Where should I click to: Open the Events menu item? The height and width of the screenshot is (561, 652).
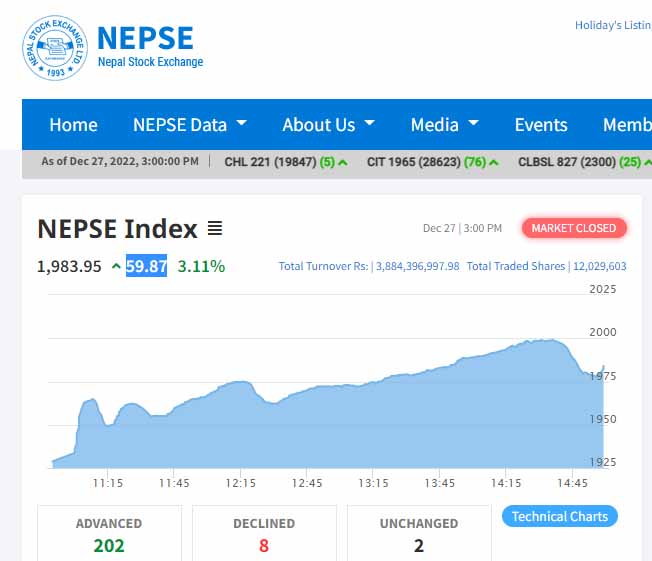click(x=540, y=125)
